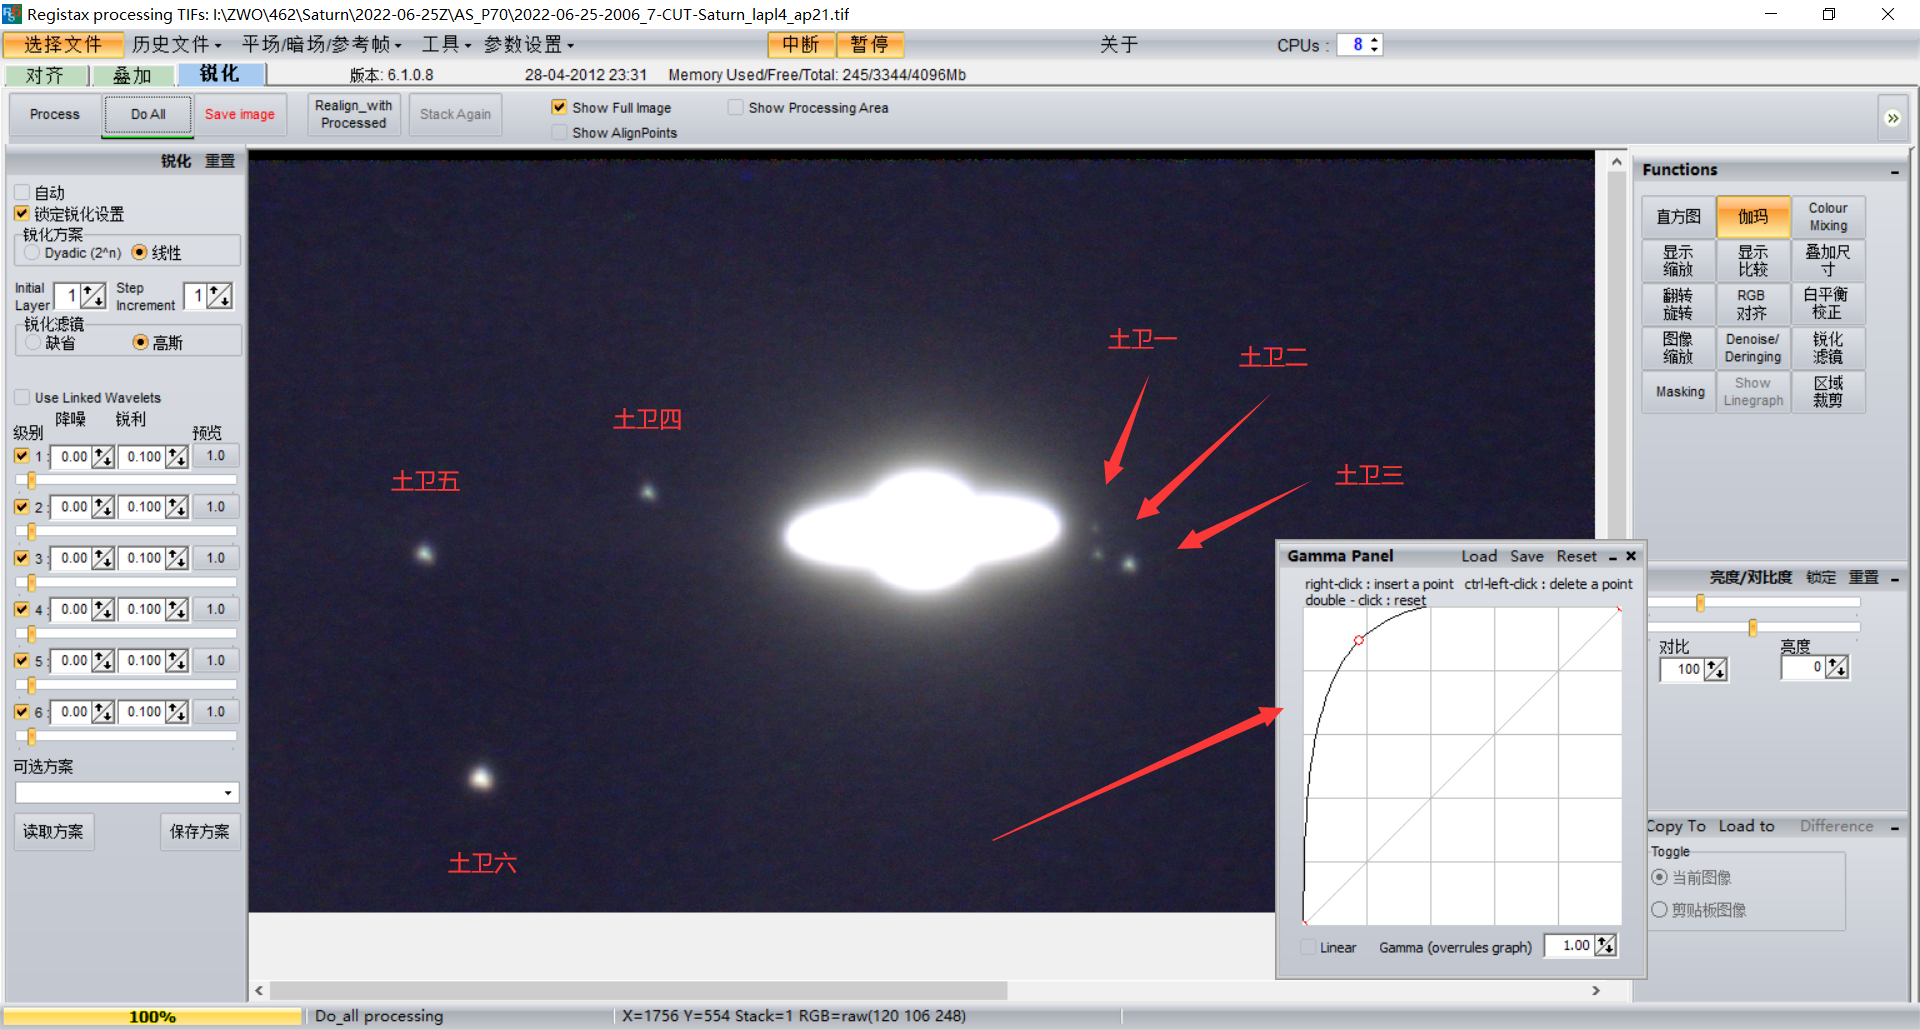The height and width of the screenshot is (1030, 1920).
Task: Click layer 1 denoise value stepper
Action: [103, 457]
